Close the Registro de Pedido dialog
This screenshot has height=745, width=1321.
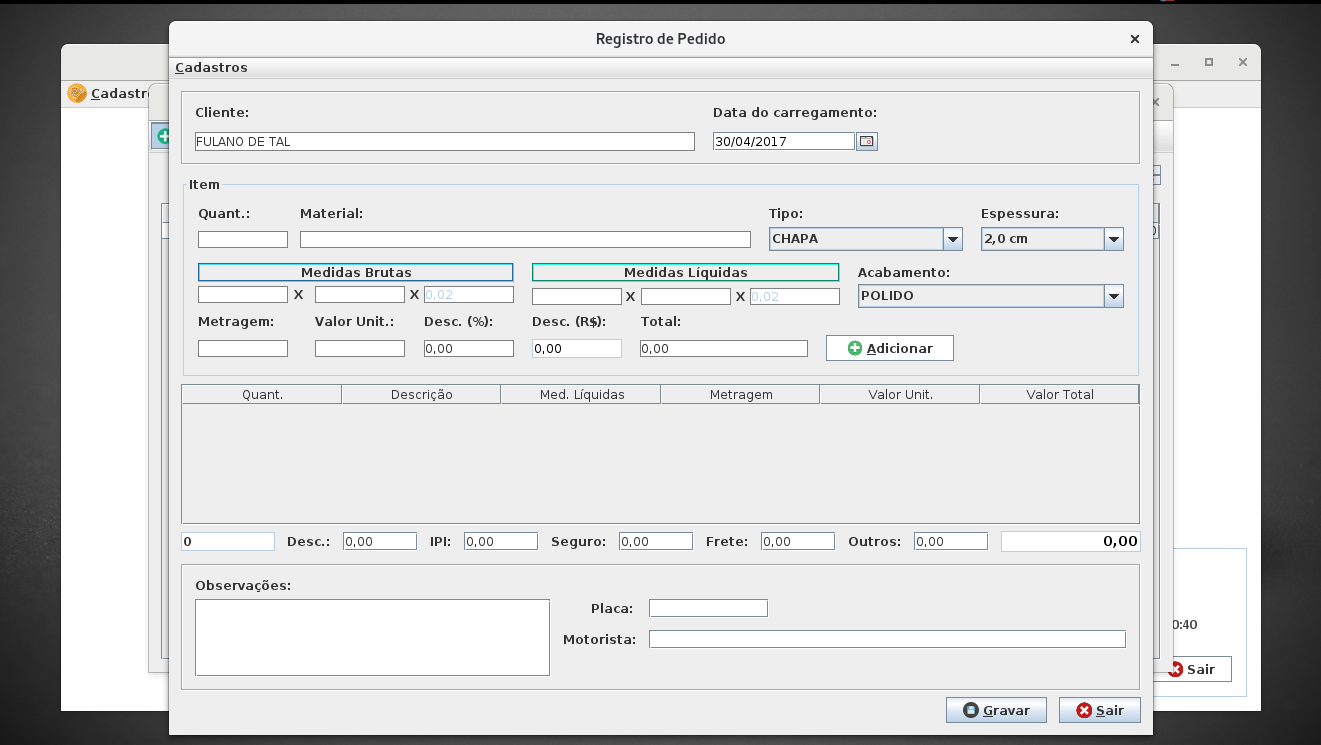(1134, 39)
